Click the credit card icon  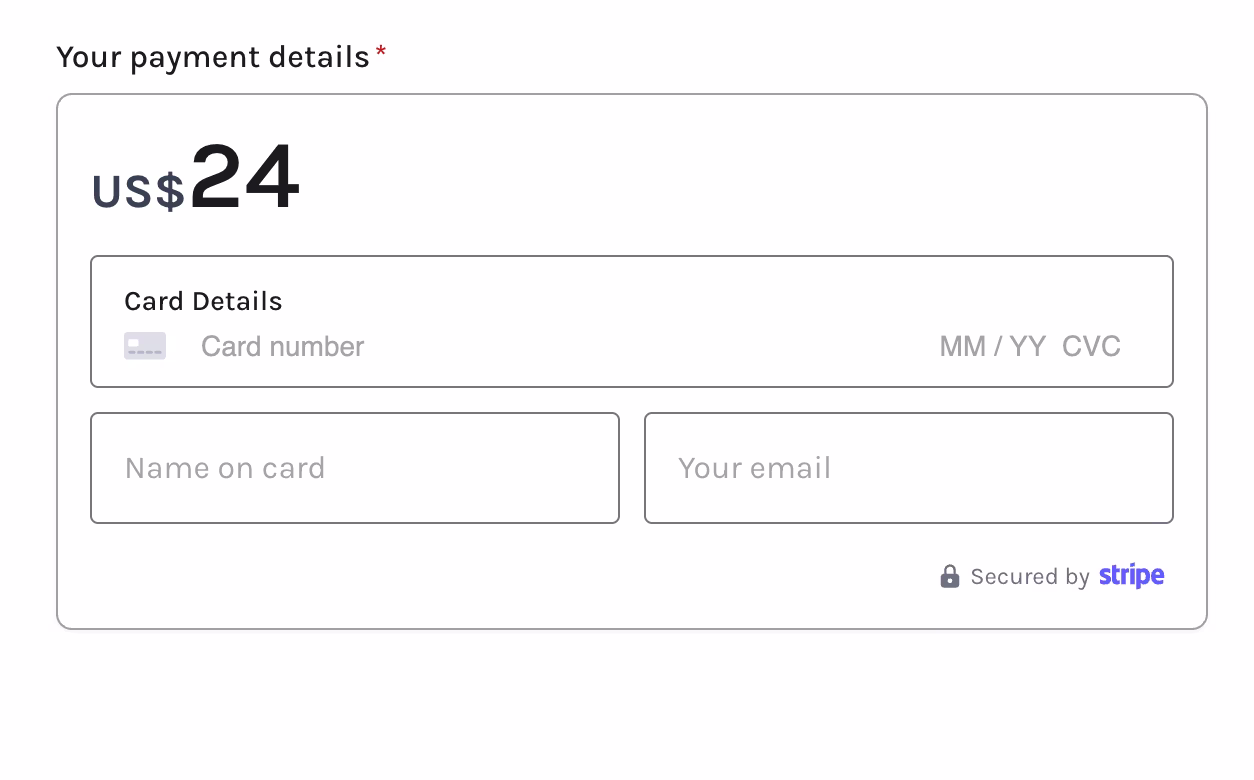coord(145,346)
